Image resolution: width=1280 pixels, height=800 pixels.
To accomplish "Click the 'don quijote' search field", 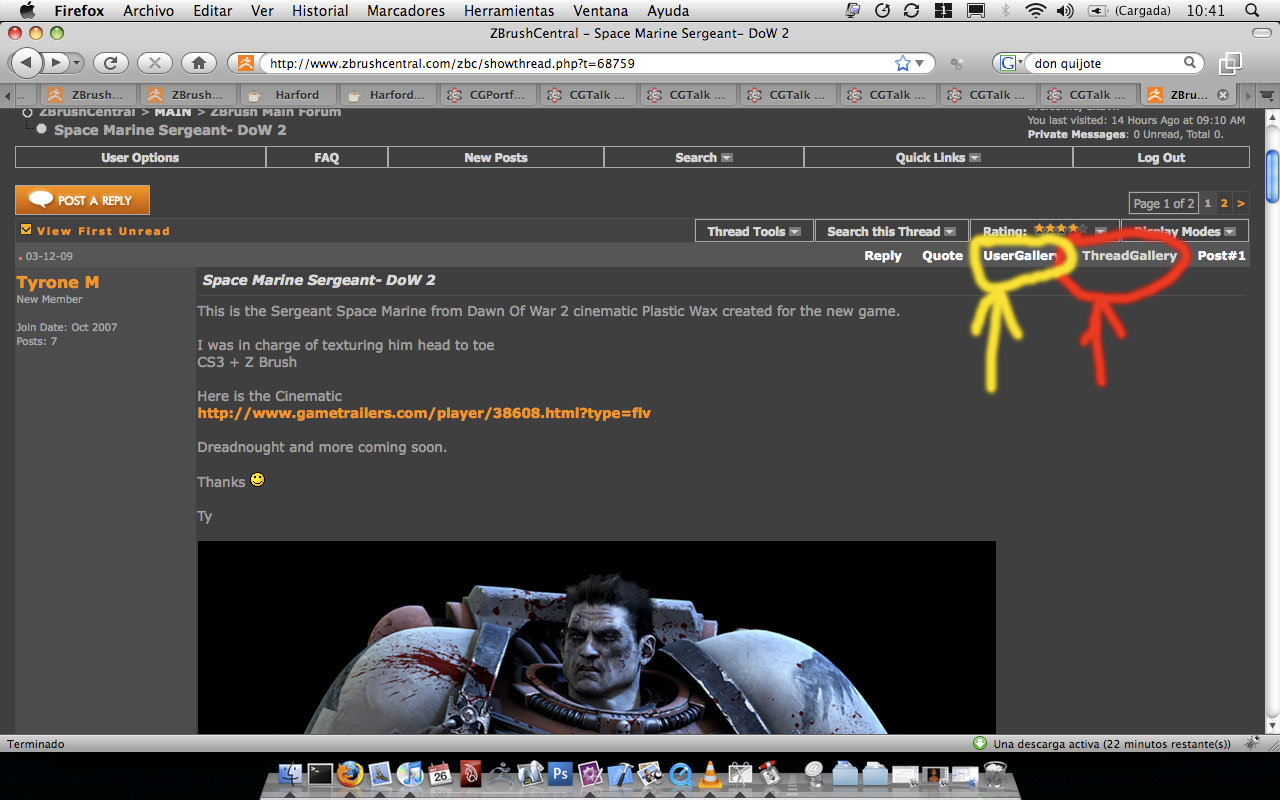I will [x=1105, y=63].
